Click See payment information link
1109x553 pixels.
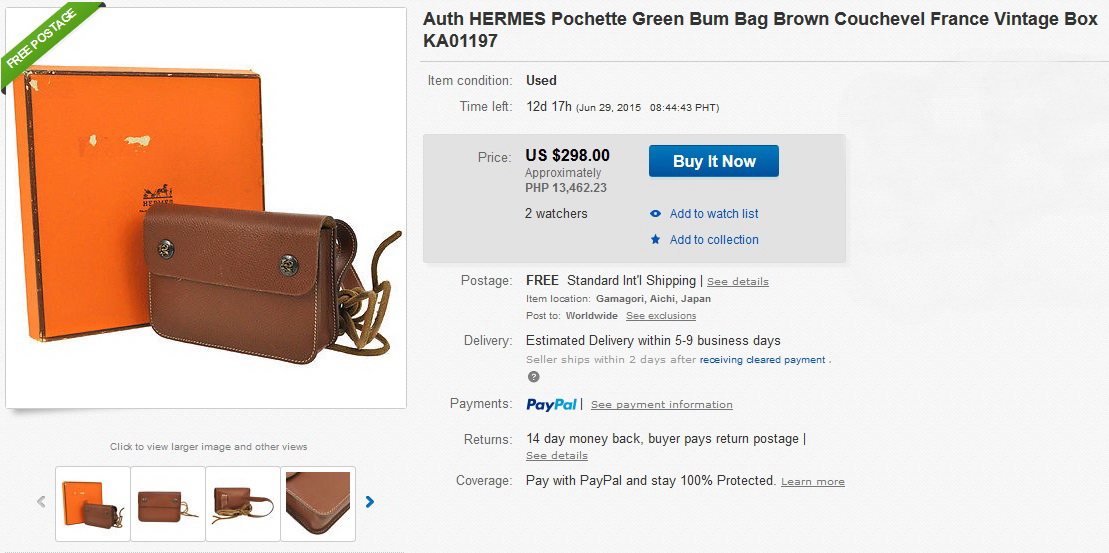pyautogui.click(x=662, y=405)
